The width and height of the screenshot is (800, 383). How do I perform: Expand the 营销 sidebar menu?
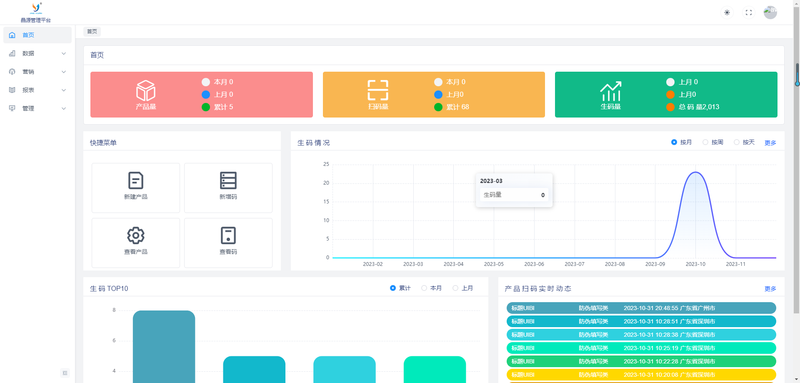(38, 71)
